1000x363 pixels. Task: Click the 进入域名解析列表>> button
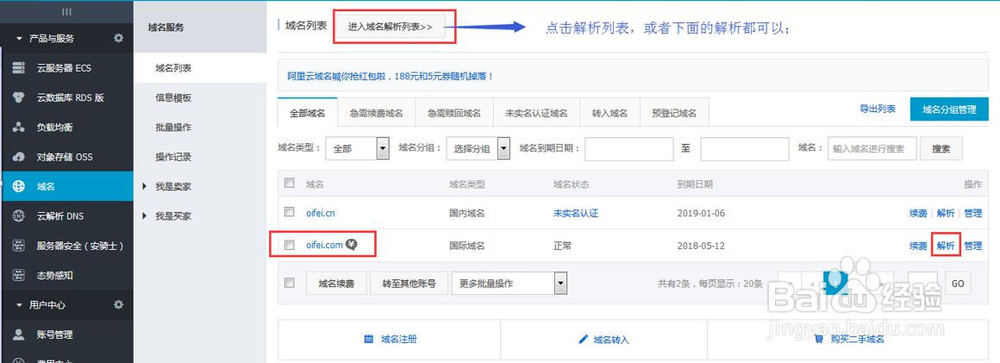click(x=390, y=27)
